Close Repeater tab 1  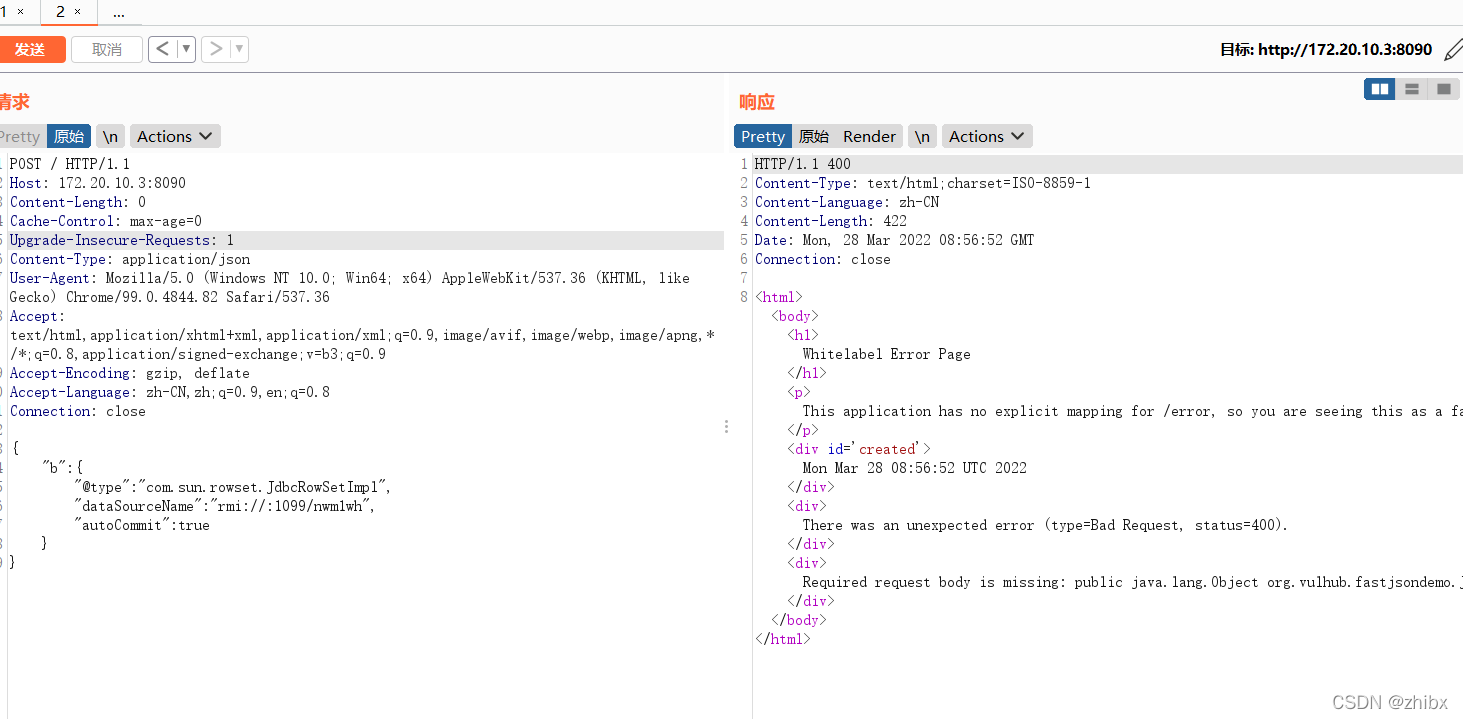coord(20,12)
